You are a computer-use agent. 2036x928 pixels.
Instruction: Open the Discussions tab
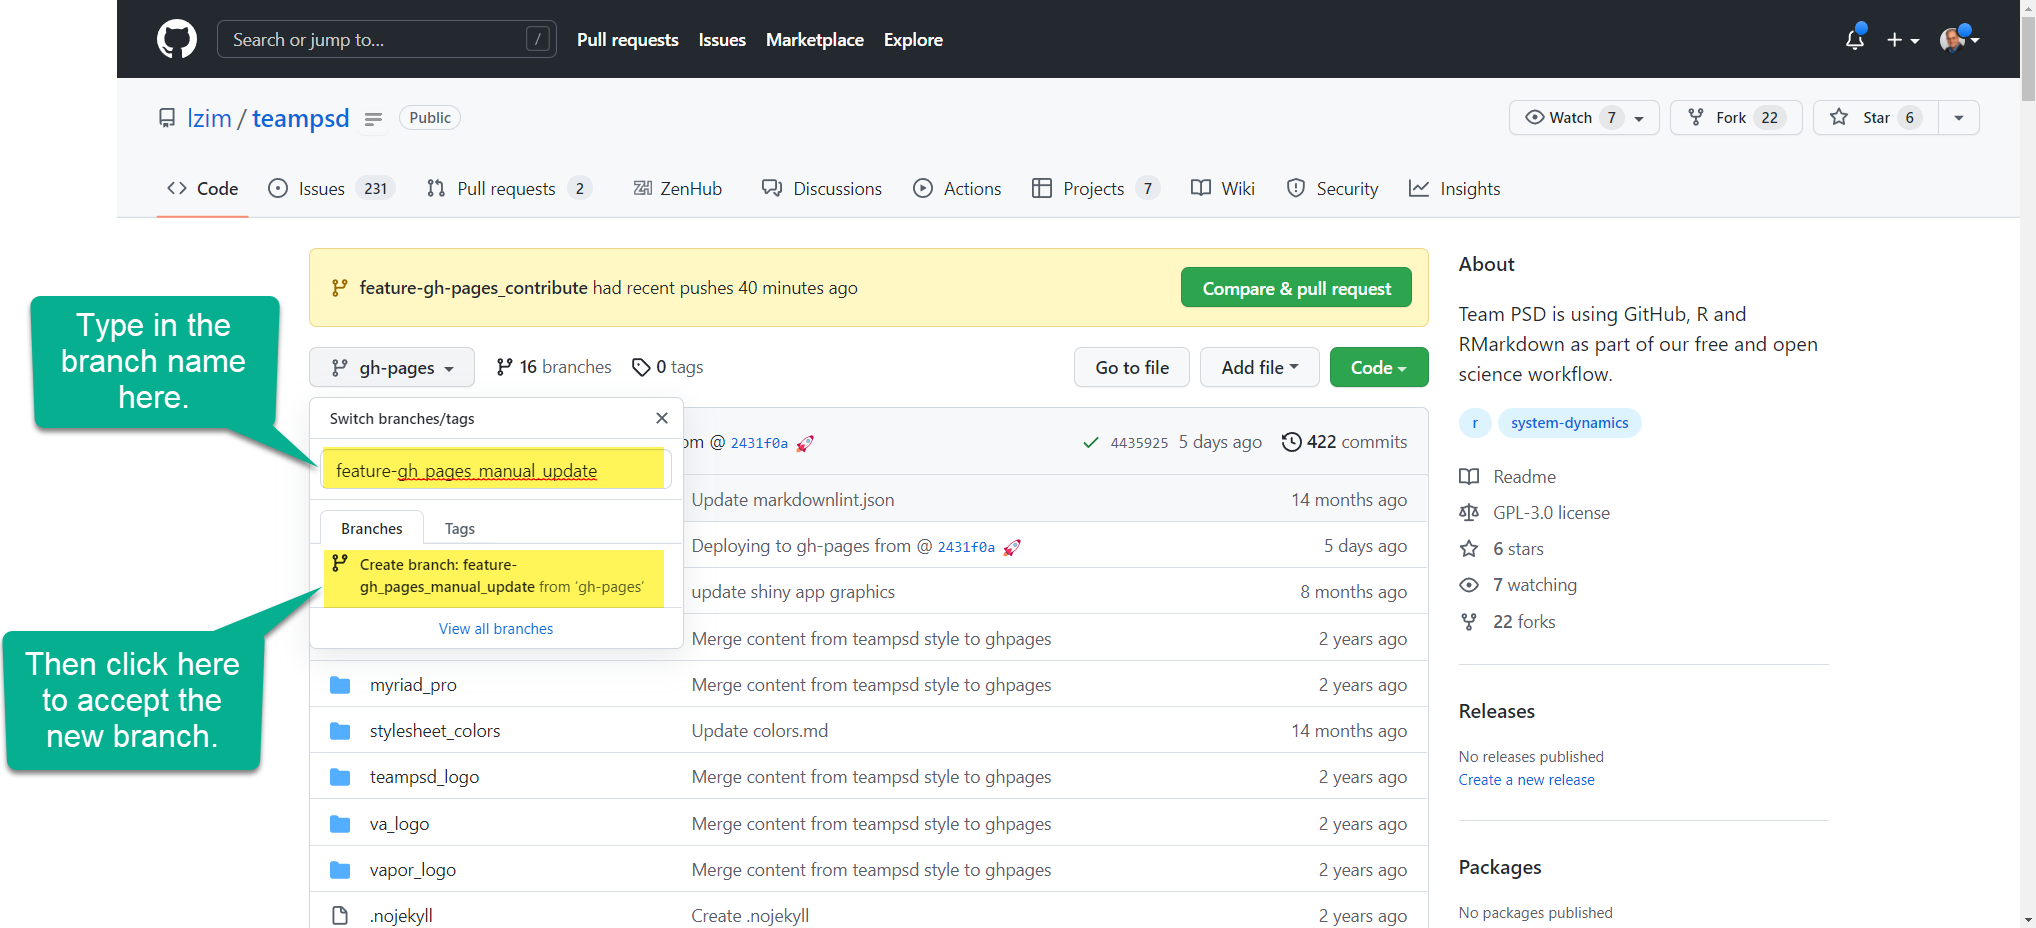click(821, 188)
